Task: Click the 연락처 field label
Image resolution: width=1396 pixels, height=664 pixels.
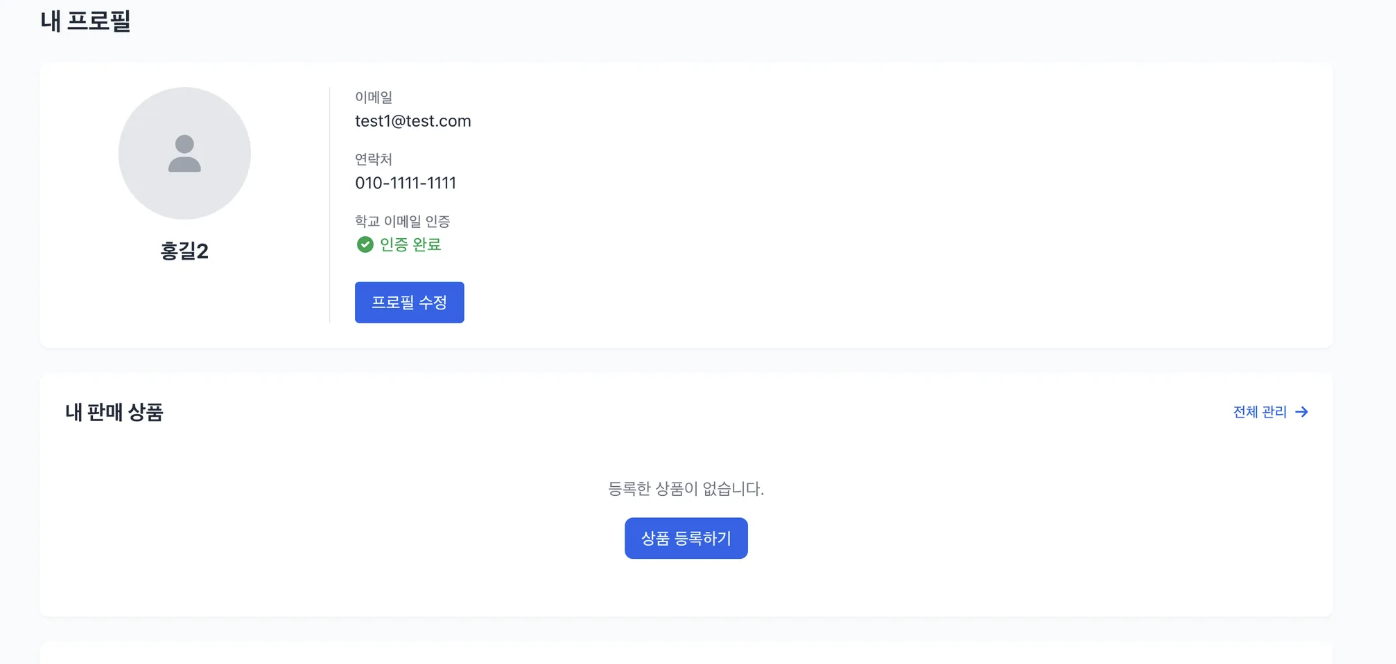Action: pyautogui.click(x=374, y=159)
